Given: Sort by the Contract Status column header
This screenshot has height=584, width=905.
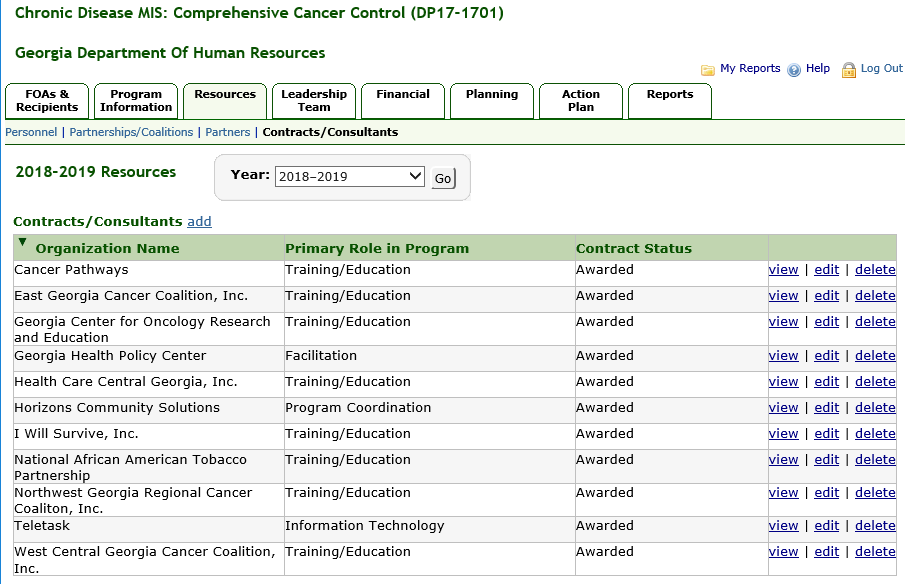Looking at the screenshot, I should pyautogui.click(x=633, y=249).
